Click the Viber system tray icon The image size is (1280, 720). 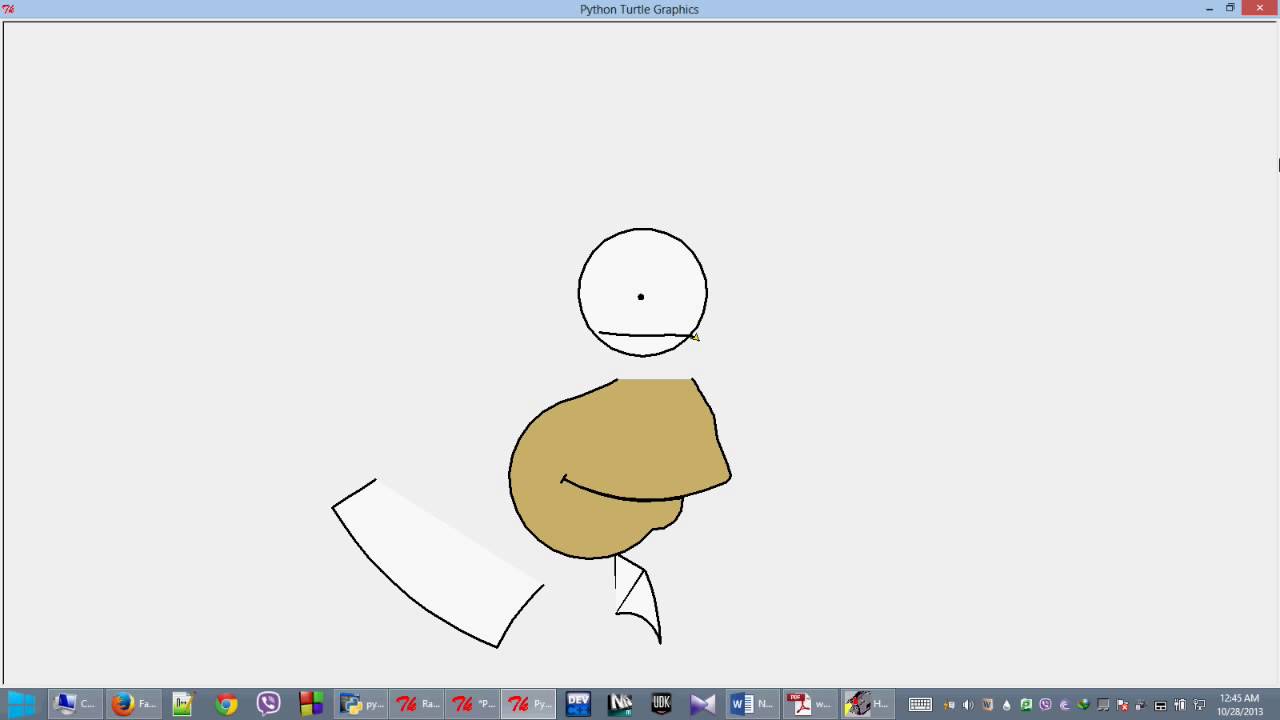[1045, 704]
